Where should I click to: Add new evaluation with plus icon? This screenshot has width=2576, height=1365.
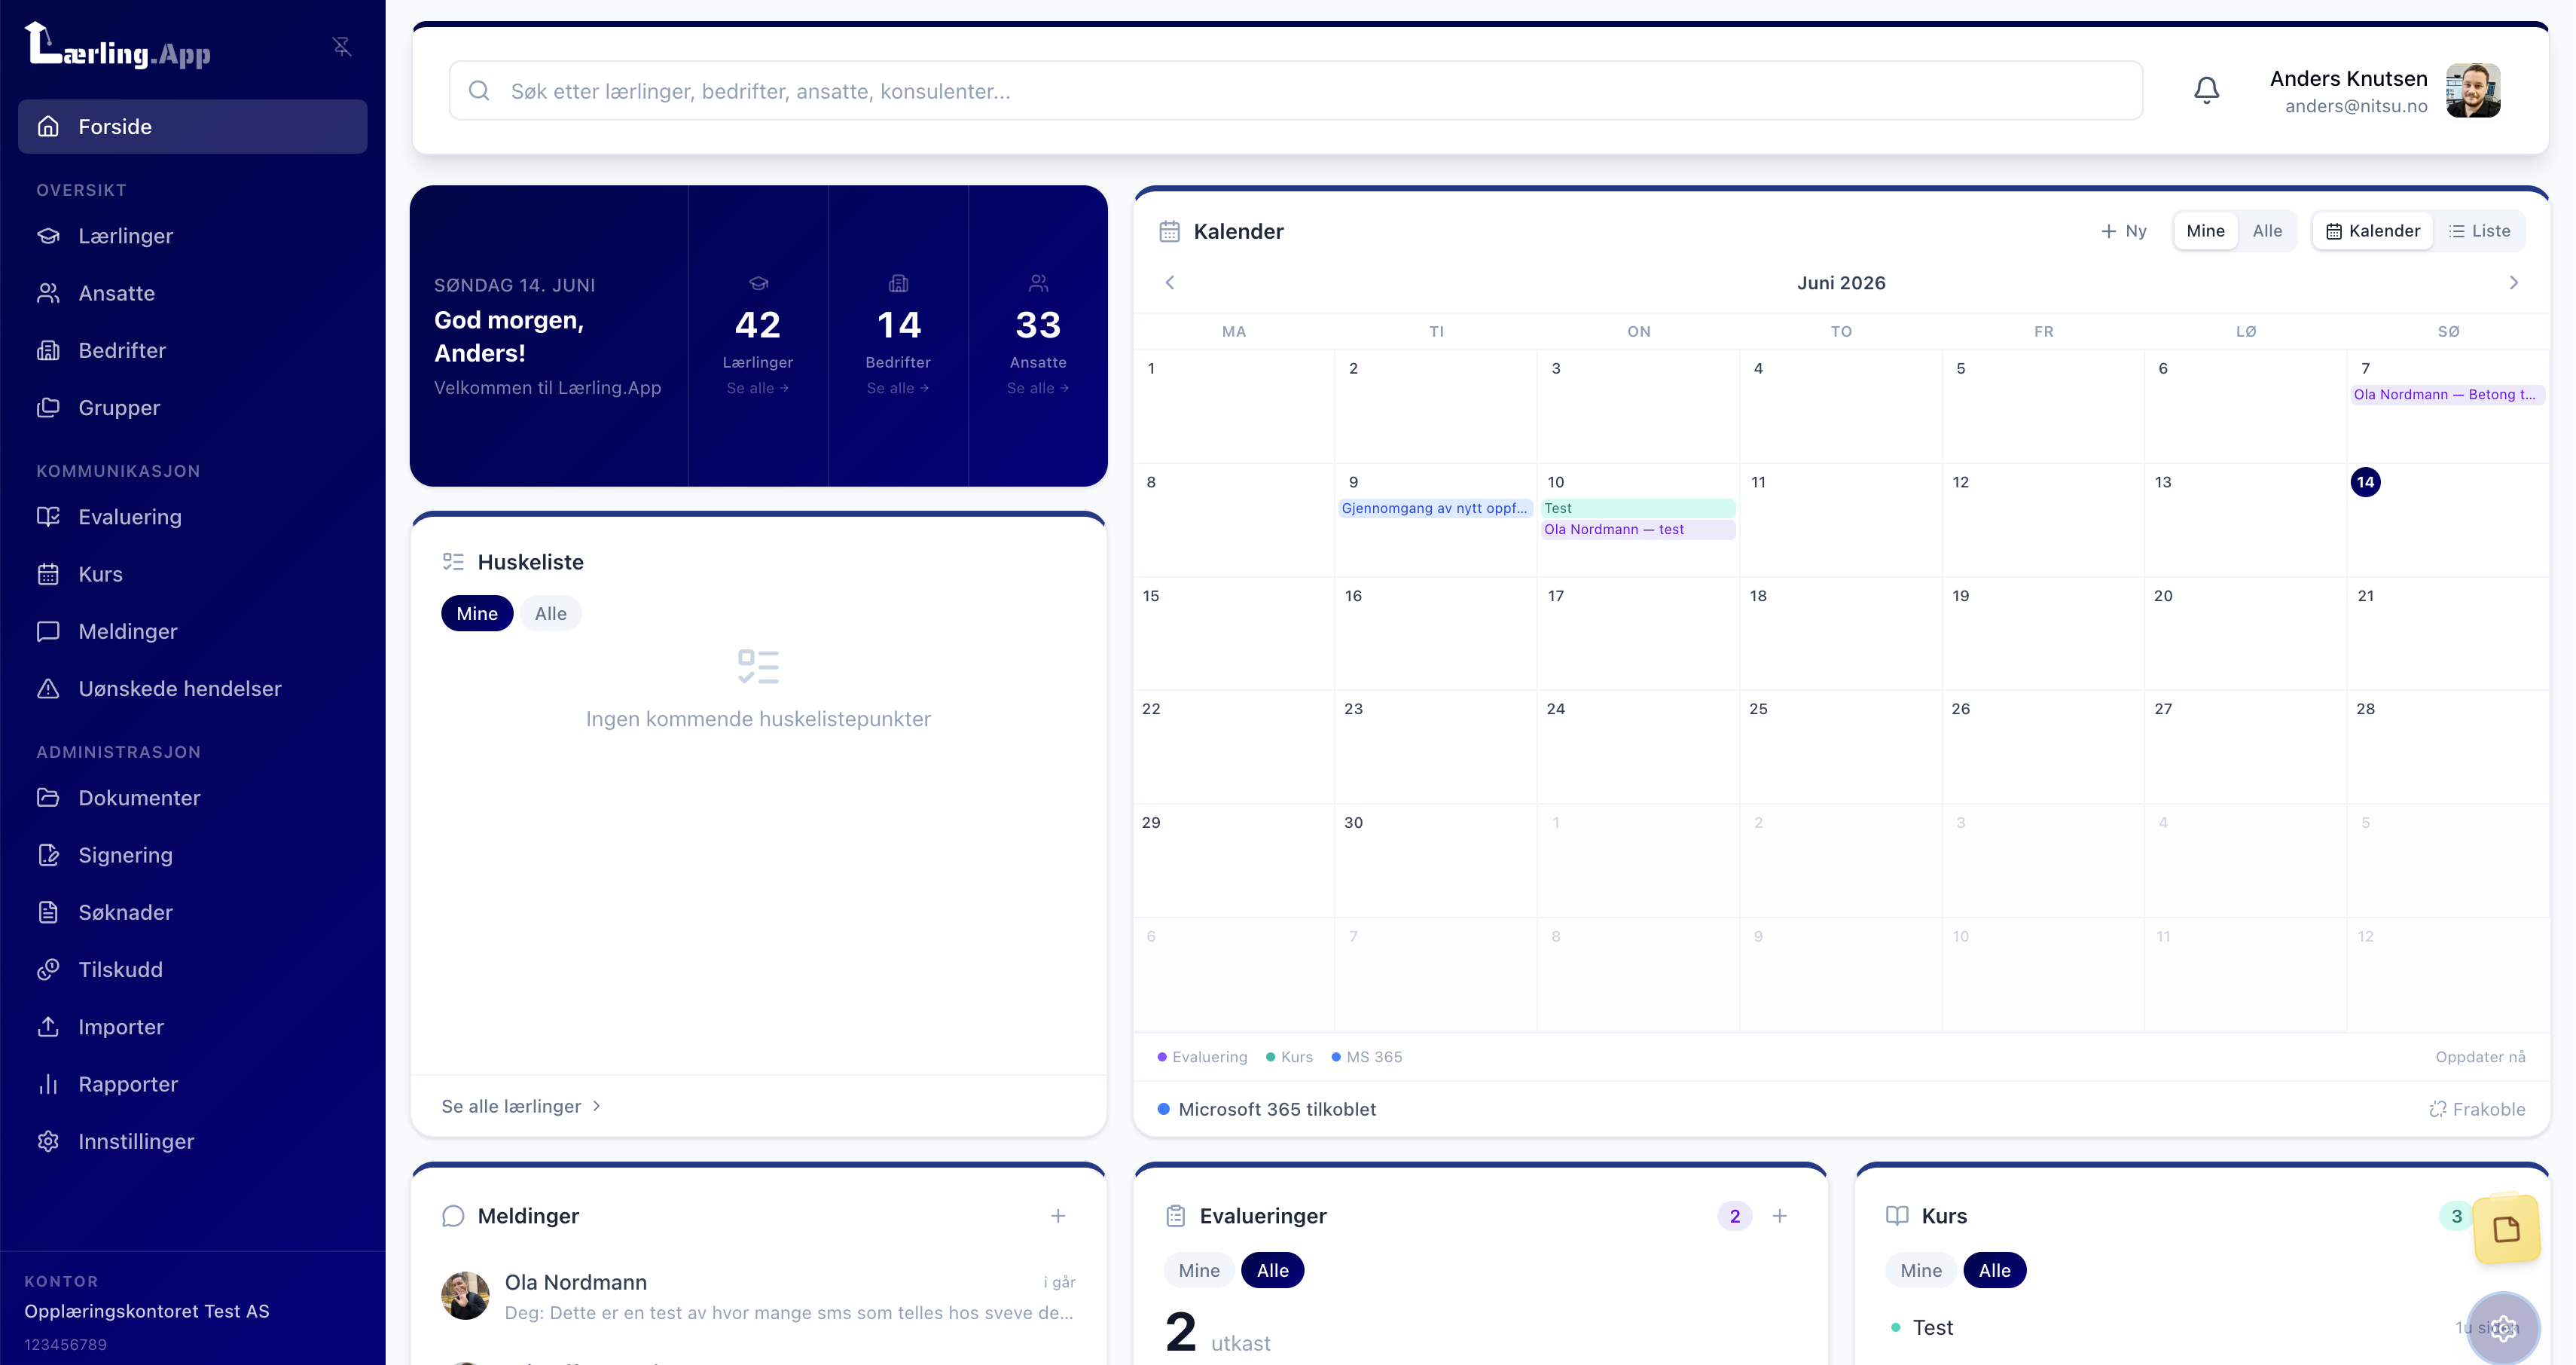point(1779,1216)
